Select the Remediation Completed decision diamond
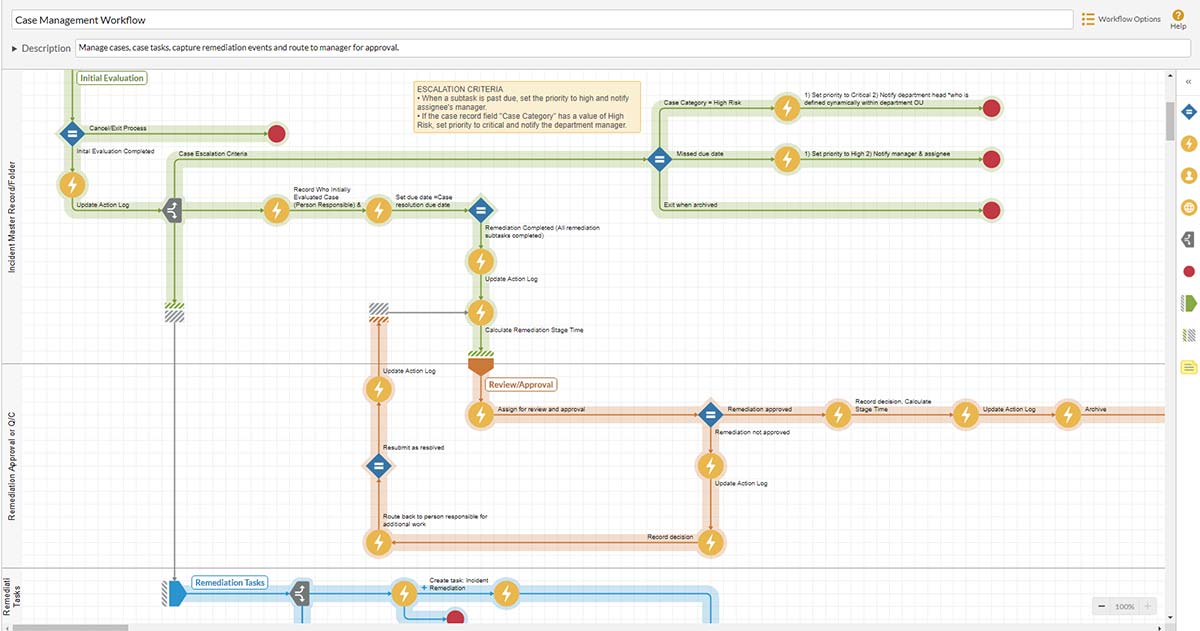This screenshot has height=631, width=1200. pyautogui.click(x=480, y=210)
